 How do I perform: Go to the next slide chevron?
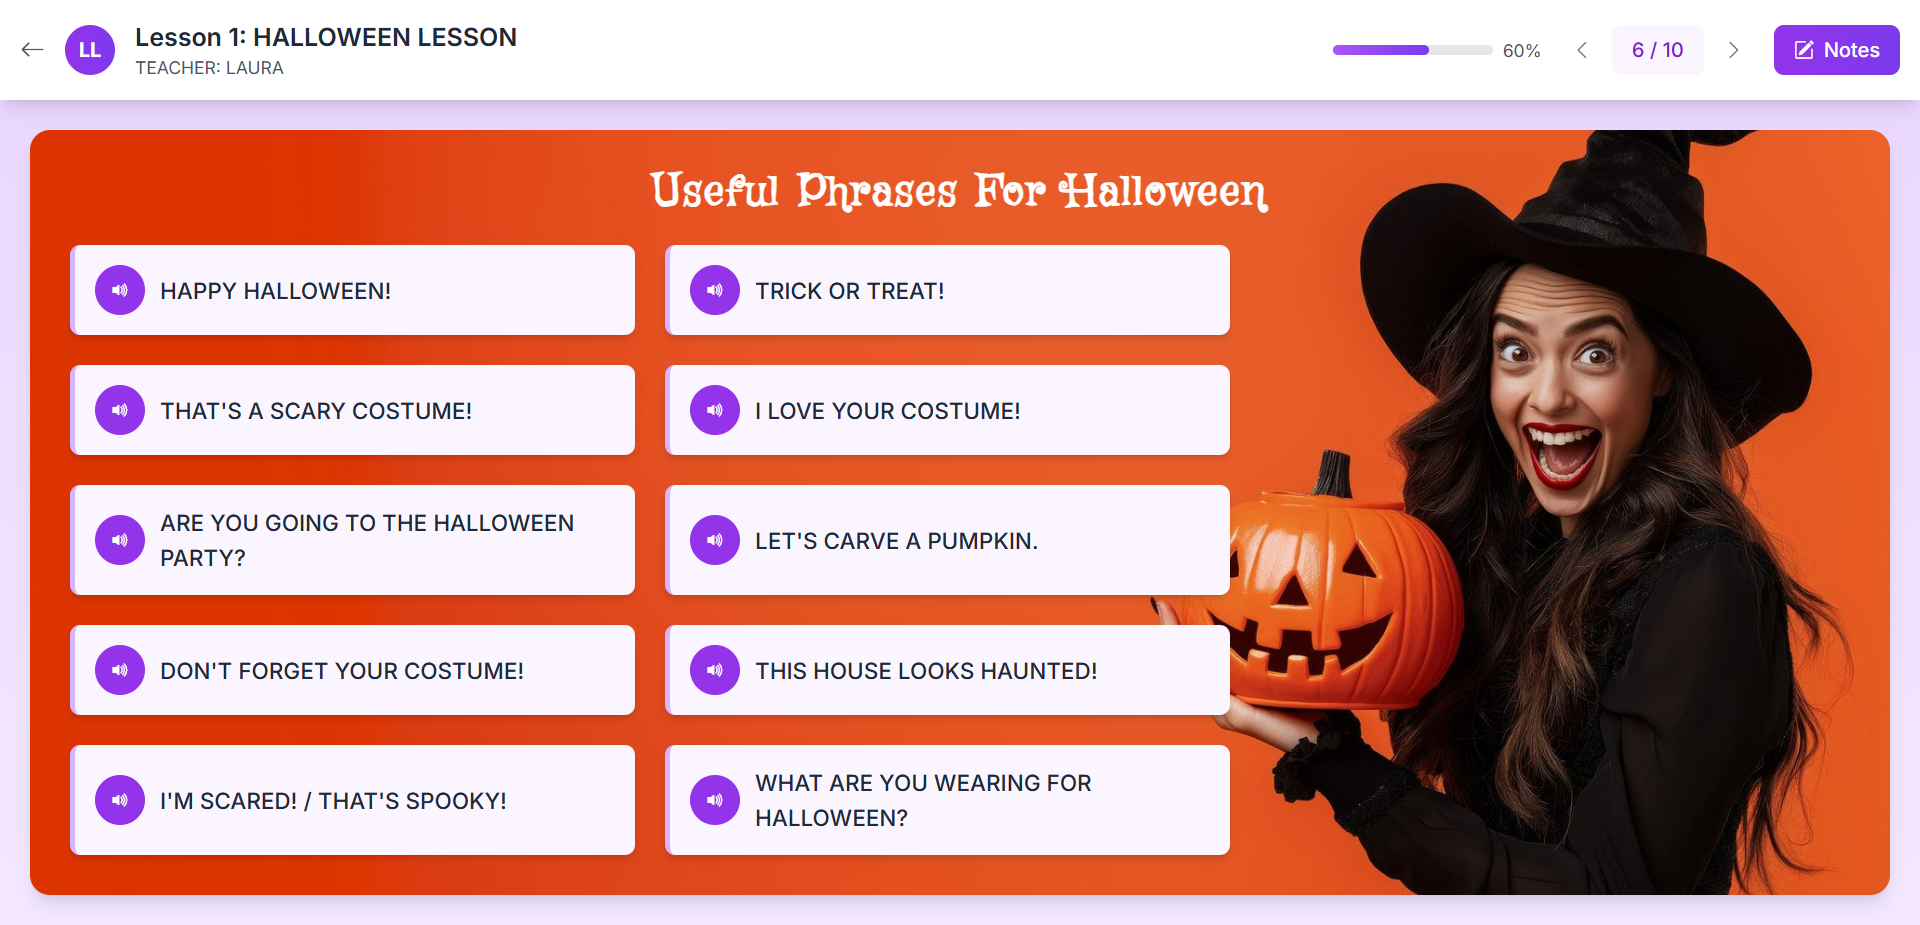point(1734,50)
